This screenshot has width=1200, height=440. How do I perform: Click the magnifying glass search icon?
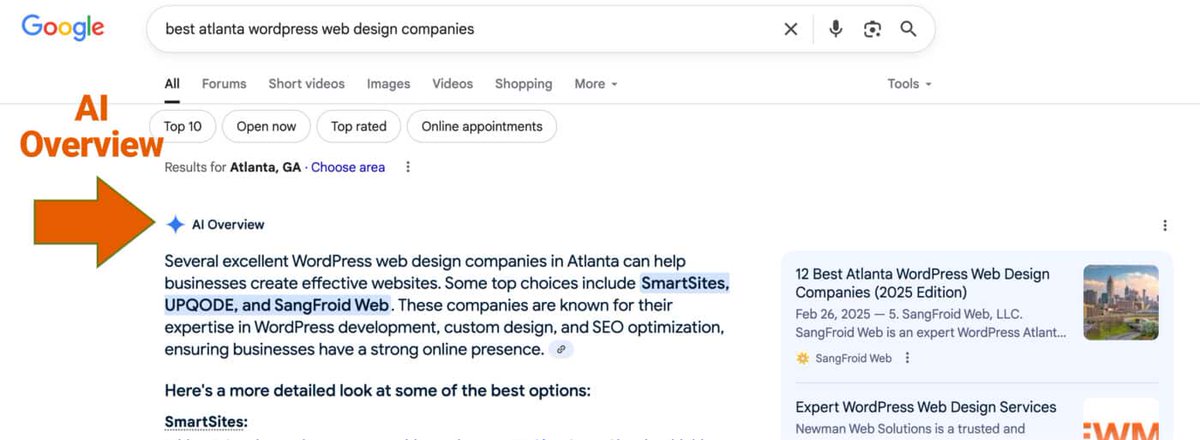(x=908, y=29)
